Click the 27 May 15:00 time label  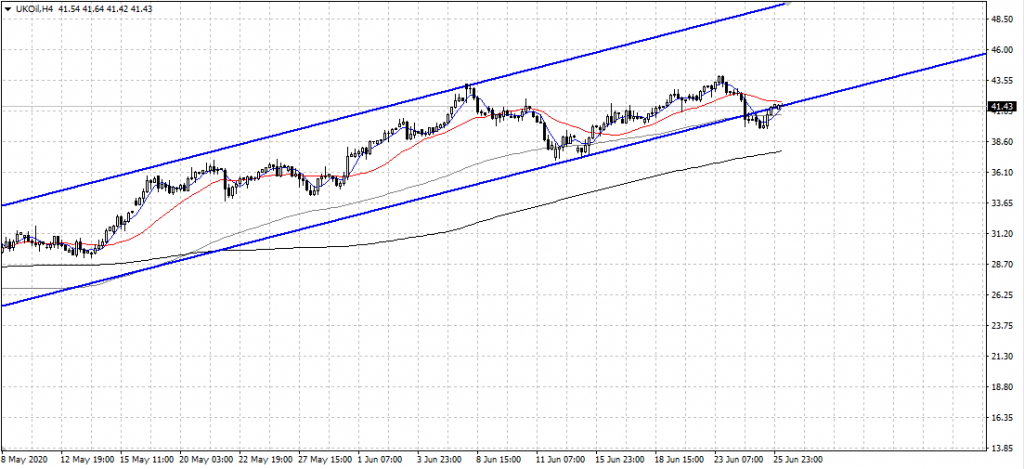click(x=324, y=461)
